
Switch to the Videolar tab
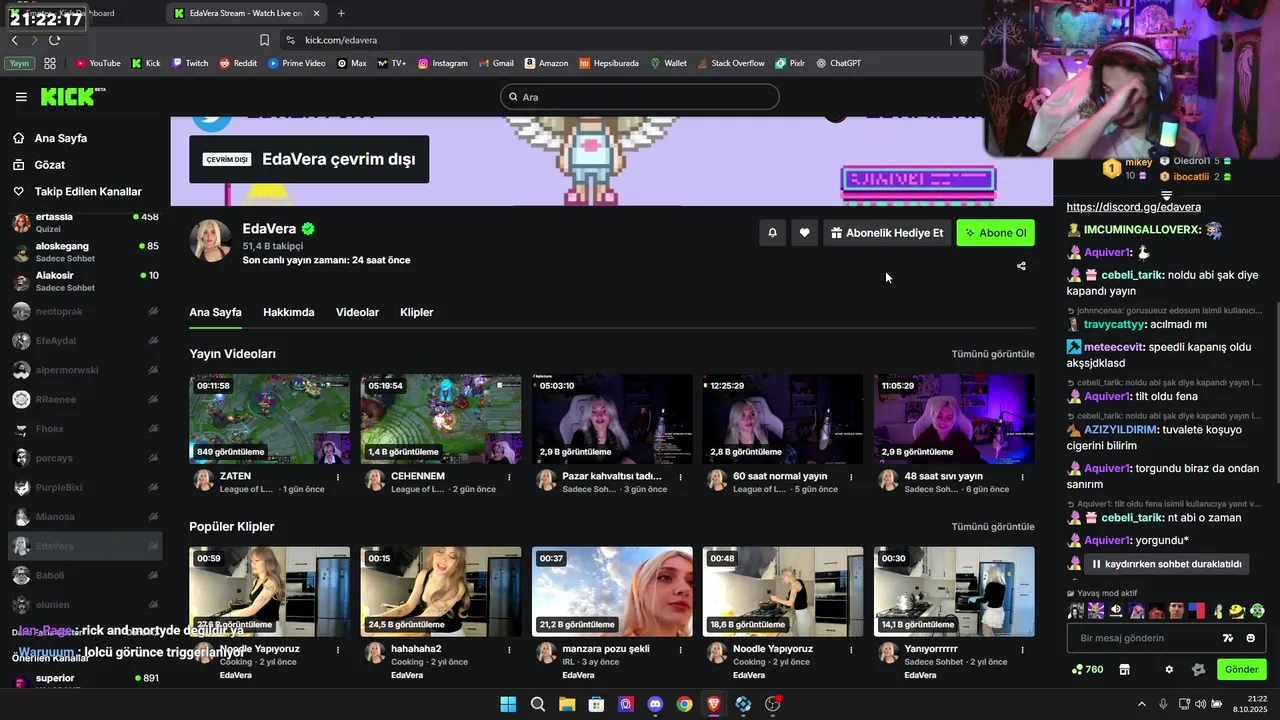357,312
